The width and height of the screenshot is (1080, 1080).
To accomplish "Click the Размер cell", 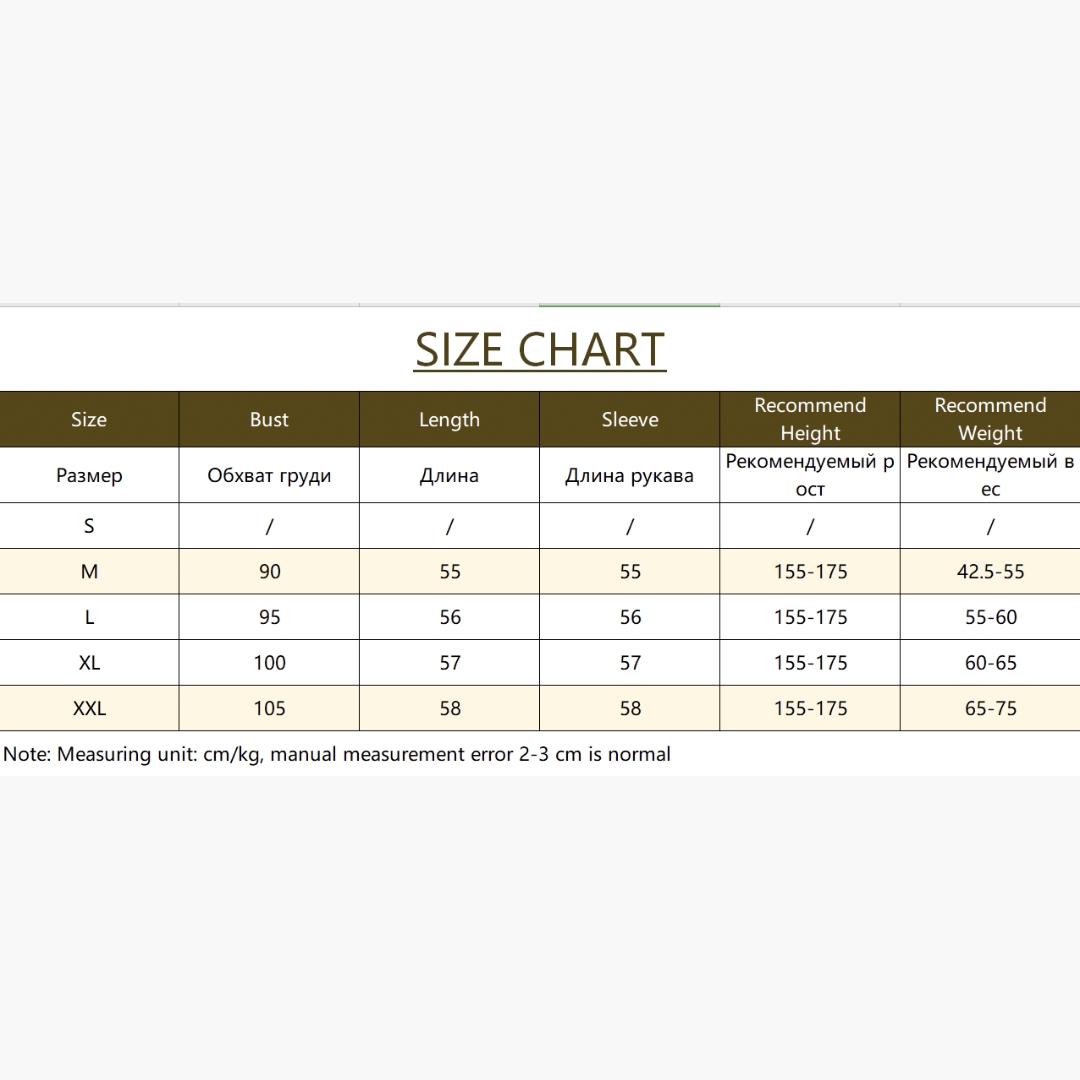I will tap(89, 475).
